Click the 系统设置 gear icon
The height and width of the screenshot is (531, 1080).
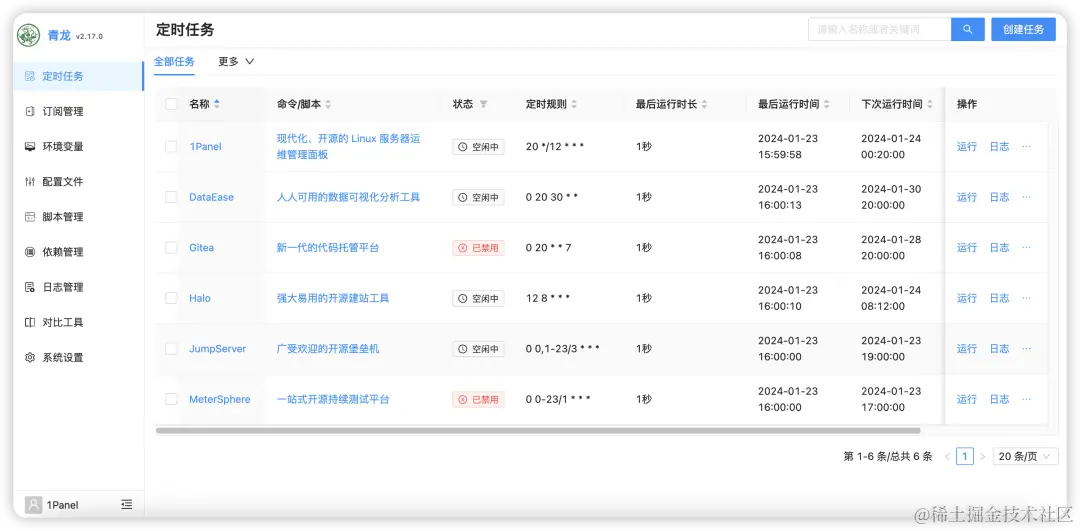coord(30,357)
